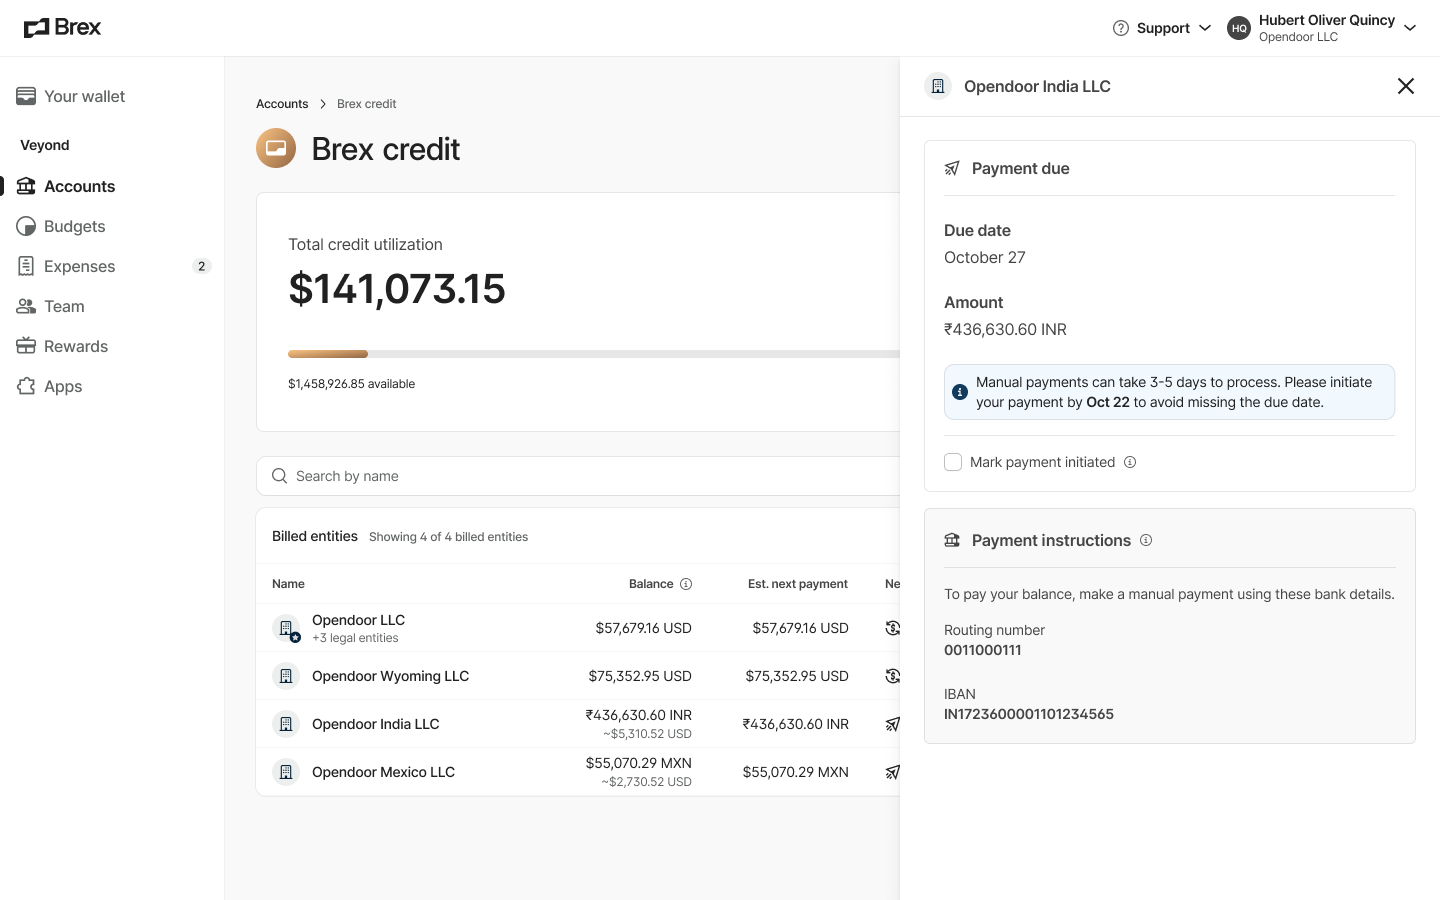Click Brex credit breadcrumb text
Screen dimensions: 1440x900
[366, 104]
